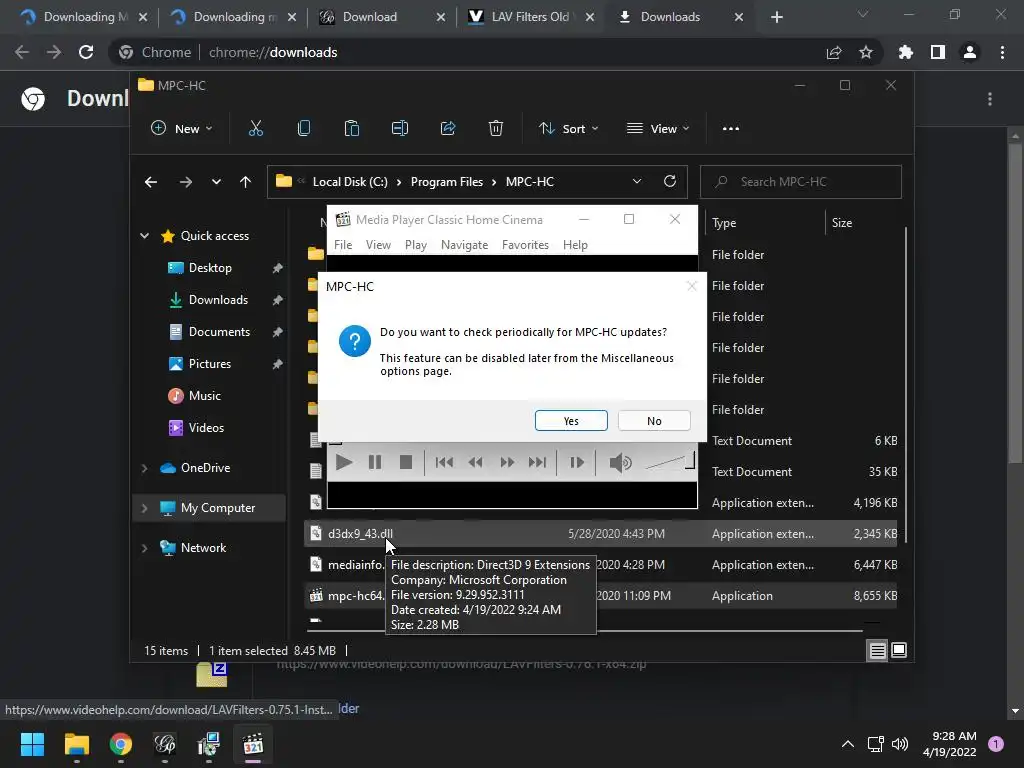Click the Delete trash icon in Explorer

[x=496, y=129]
